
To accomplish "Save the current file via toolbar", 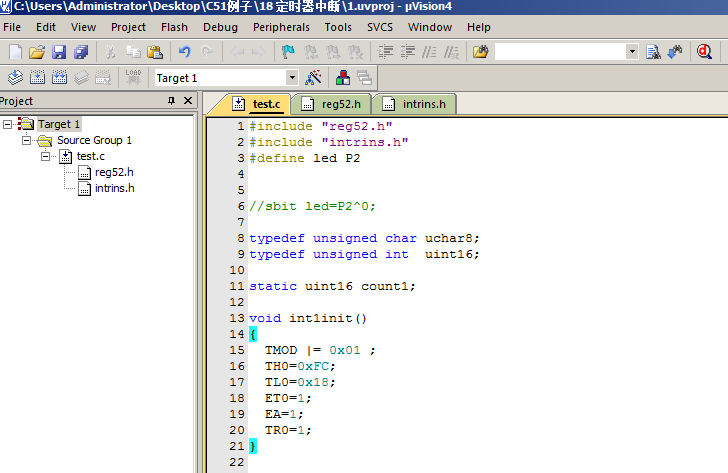I will point(59,52).
